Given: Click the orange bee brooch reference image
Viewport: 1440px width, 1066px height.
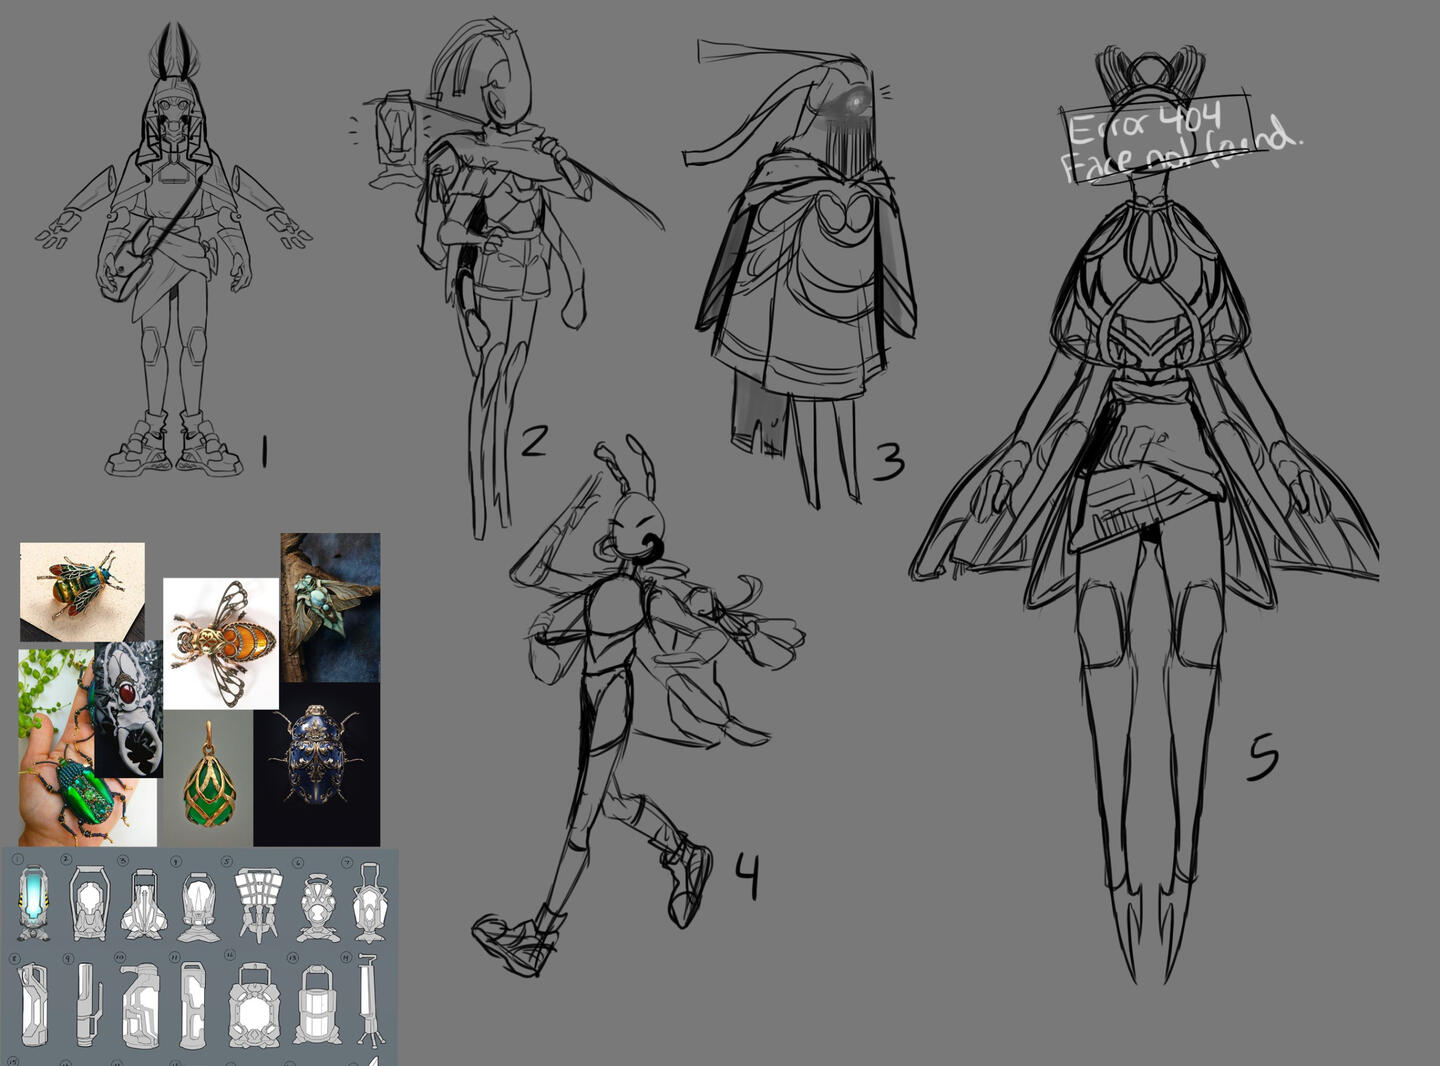Looking at the screenshot, I should pyautogui.click(x=221, y=643).
